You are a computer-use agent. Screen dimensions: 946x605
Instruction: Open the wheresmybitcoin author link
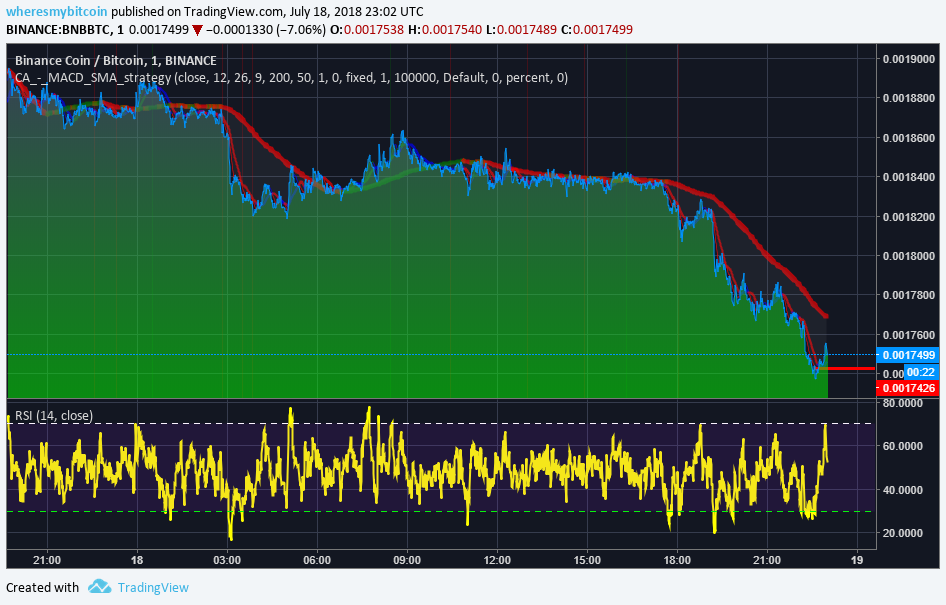coord(57,11)
